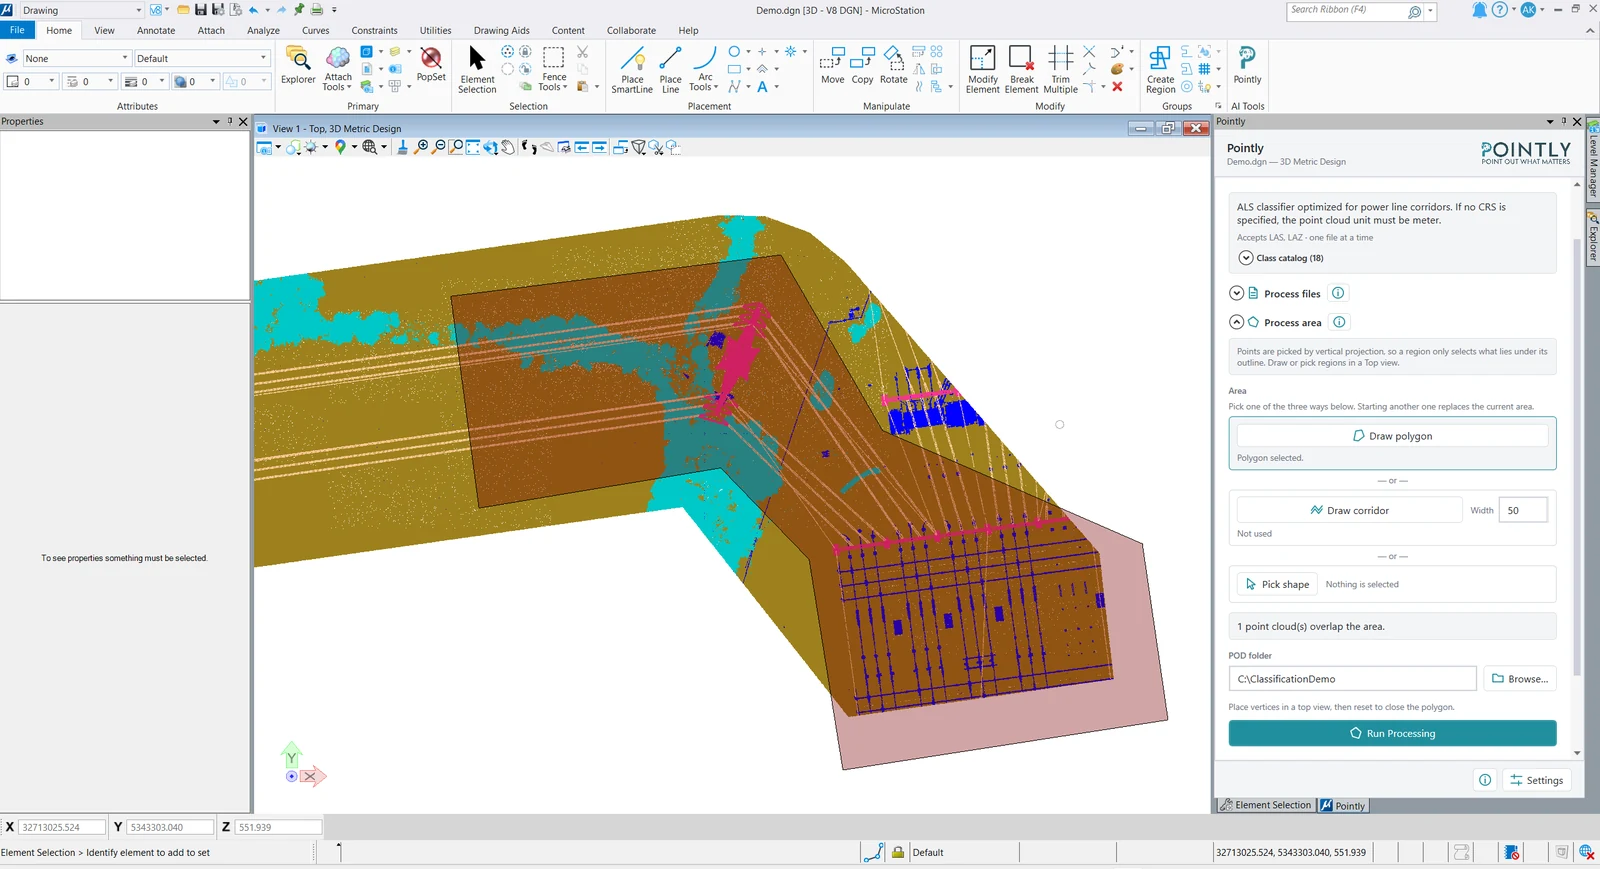
Task: Click the Fit View tool
Action: pos(473,147)
